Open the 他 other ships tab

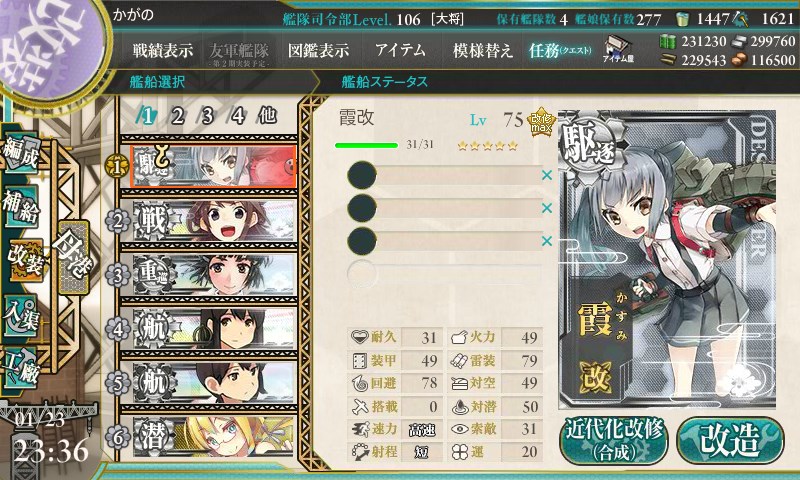tap(267, 116)
